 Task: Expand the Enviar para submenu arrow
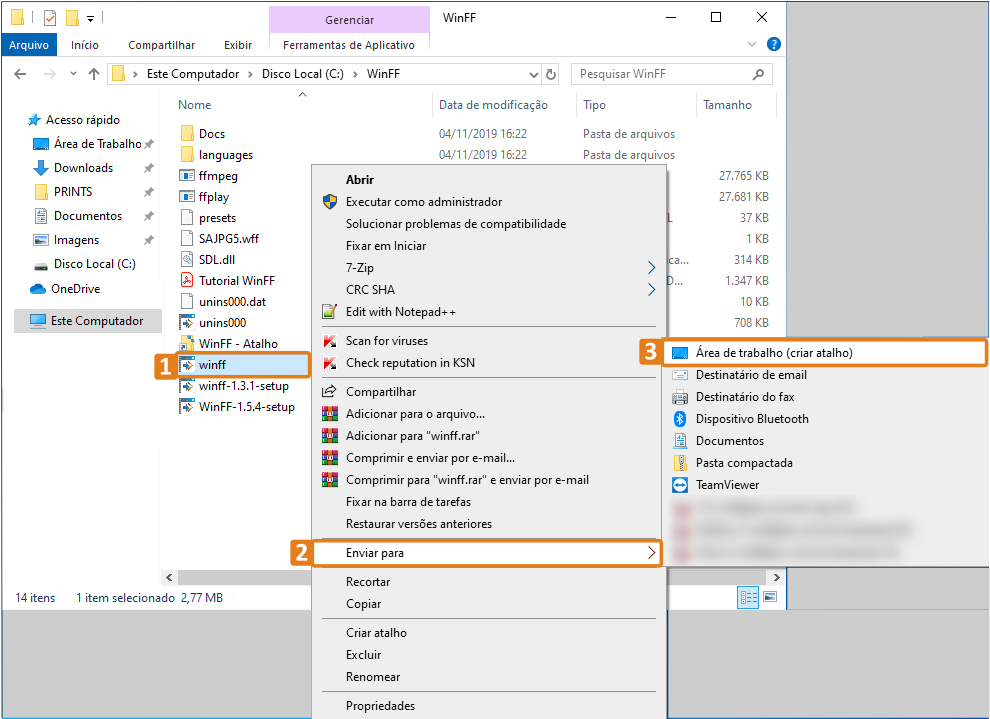click(652, 553)
